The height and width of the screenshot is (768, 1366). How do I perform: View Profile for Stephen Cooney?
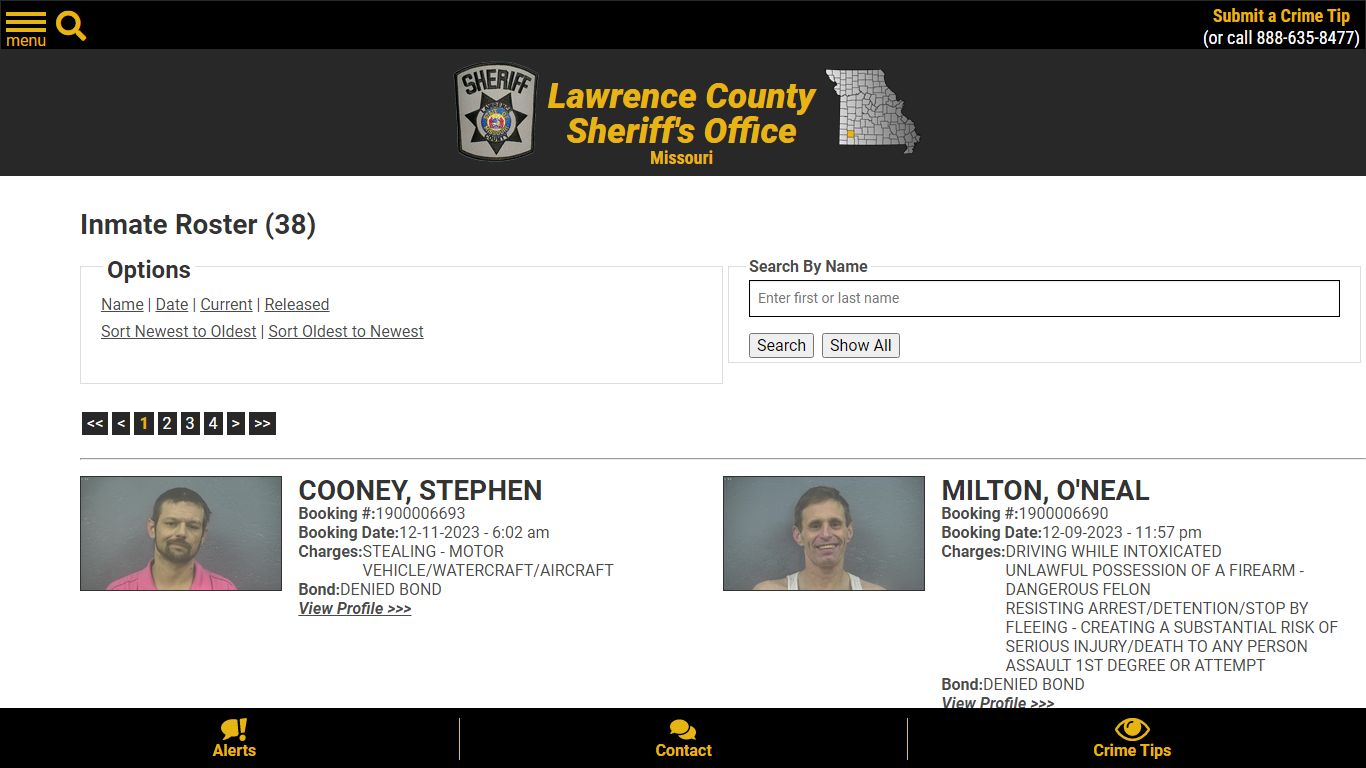point(355,608)
